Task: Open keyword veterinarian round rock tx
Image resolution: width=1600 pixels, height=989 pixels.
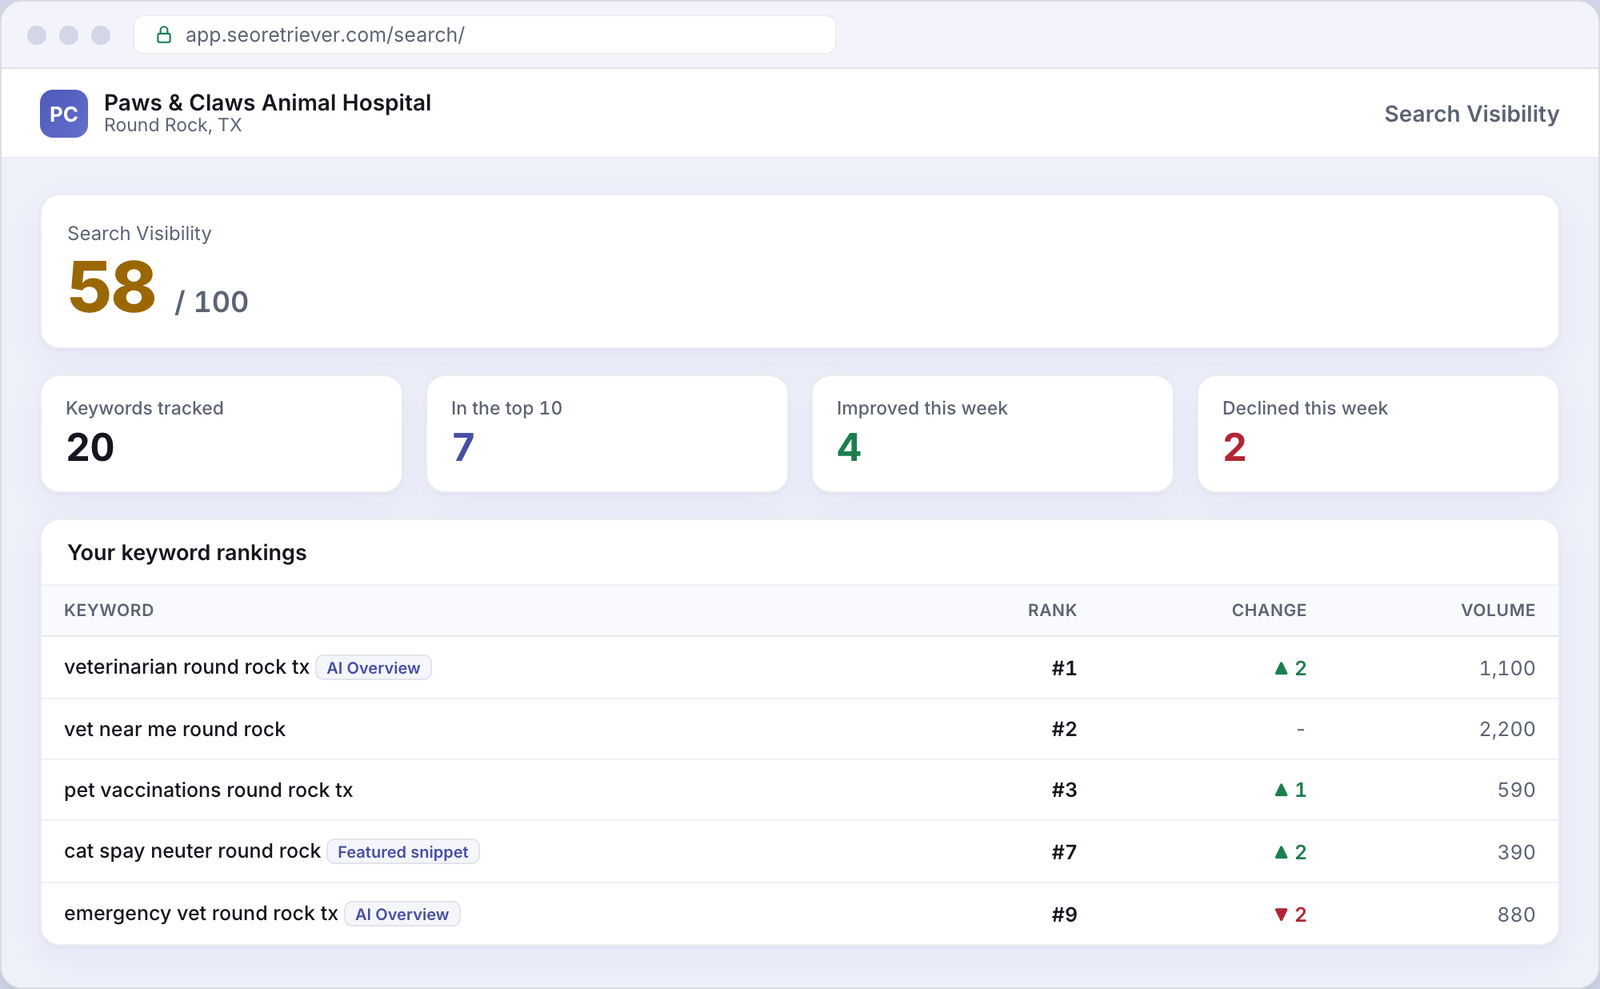Action: (x=187, y=667)
